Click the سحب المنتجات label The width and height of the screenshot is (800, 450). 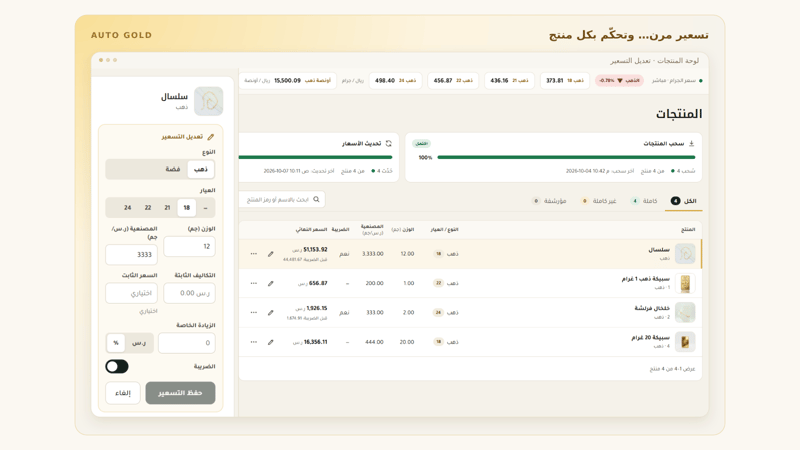coord(663,143)
